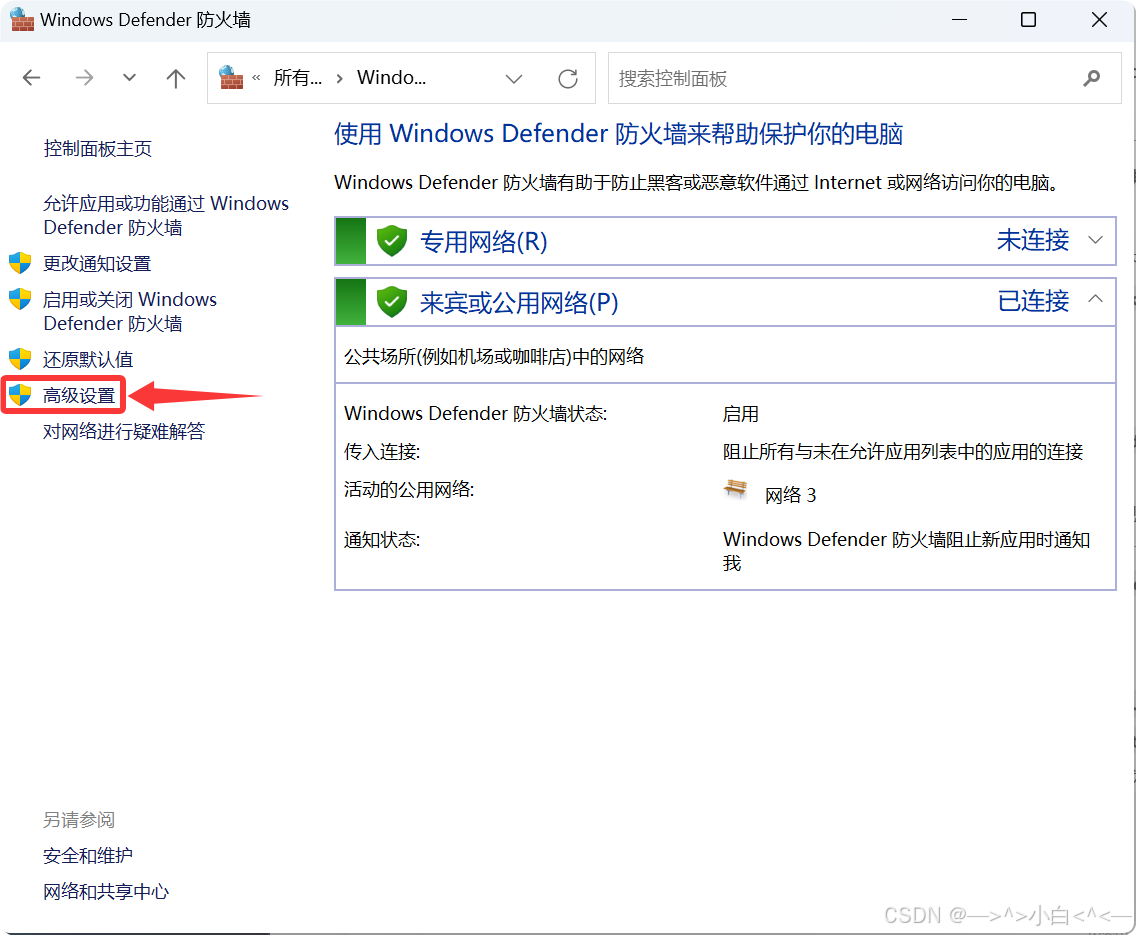Close the Windows Defender 防火墙 window
The height and width of the screenshot is (935, 1136).
[1099, 20]
